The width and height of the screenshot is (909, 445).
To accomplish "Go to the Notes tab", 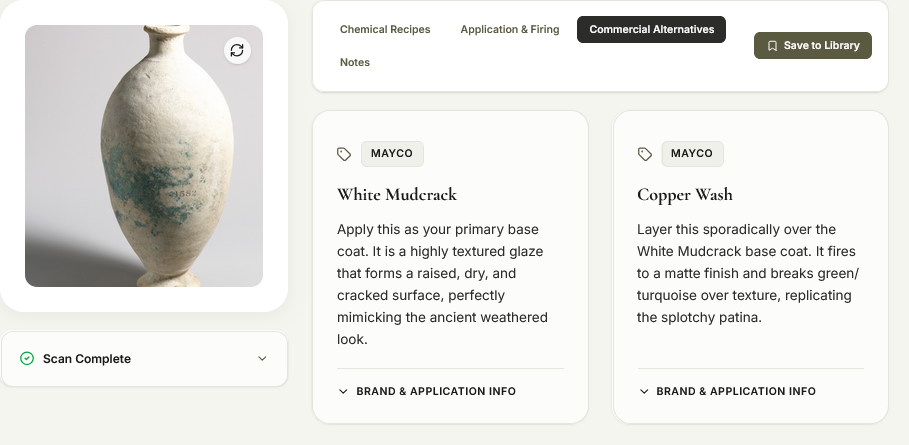I will click(x=355, y=63).
